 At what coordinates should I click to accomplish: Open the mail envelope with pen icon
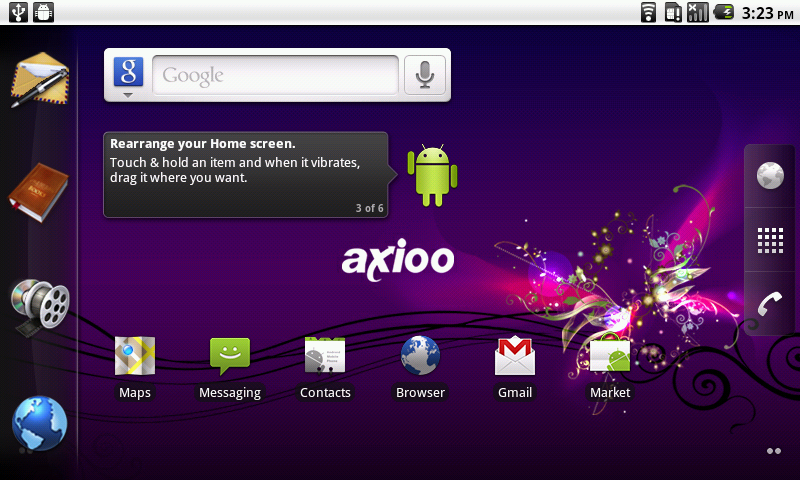[40, 79]
